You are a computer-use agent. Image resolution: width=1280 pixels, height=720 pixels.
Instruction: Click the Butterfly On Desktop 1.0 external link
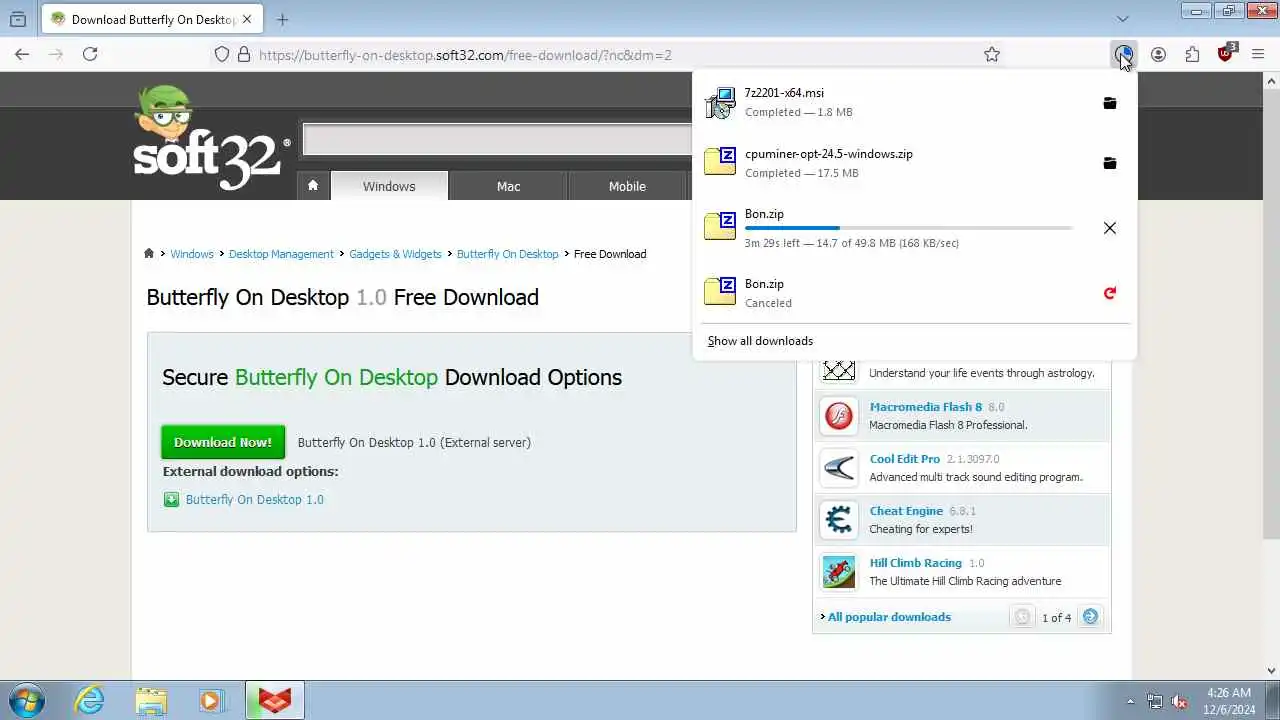[x=255, y=500]
